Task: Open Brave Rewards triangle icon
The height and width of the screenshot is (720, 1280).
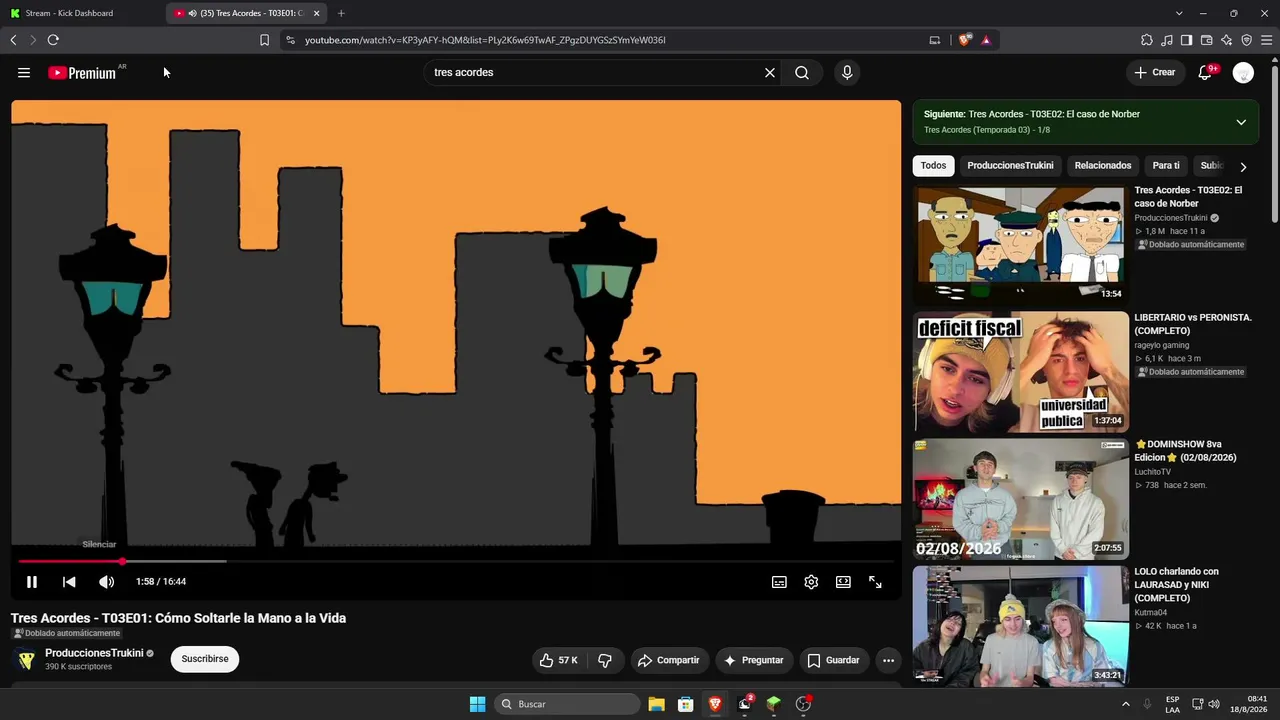Action: pos(986,40)
